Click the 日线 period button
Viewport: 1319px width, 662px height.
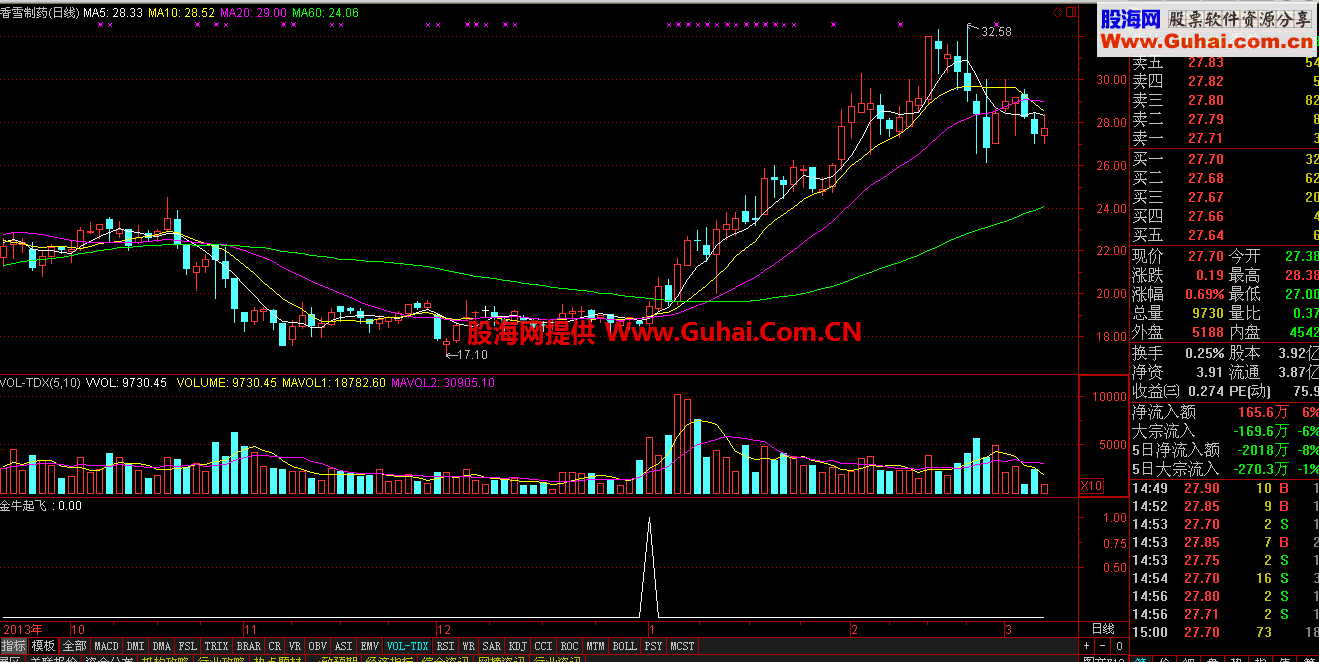tap(1103, 628)
